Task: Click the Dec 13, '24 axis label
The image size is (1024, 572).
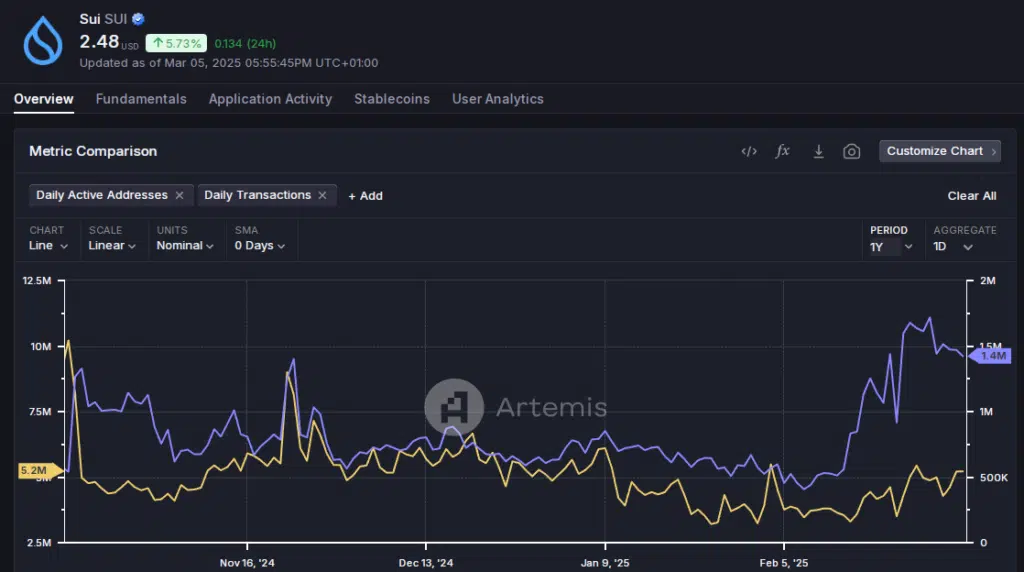Action: [x=426, y=563]
